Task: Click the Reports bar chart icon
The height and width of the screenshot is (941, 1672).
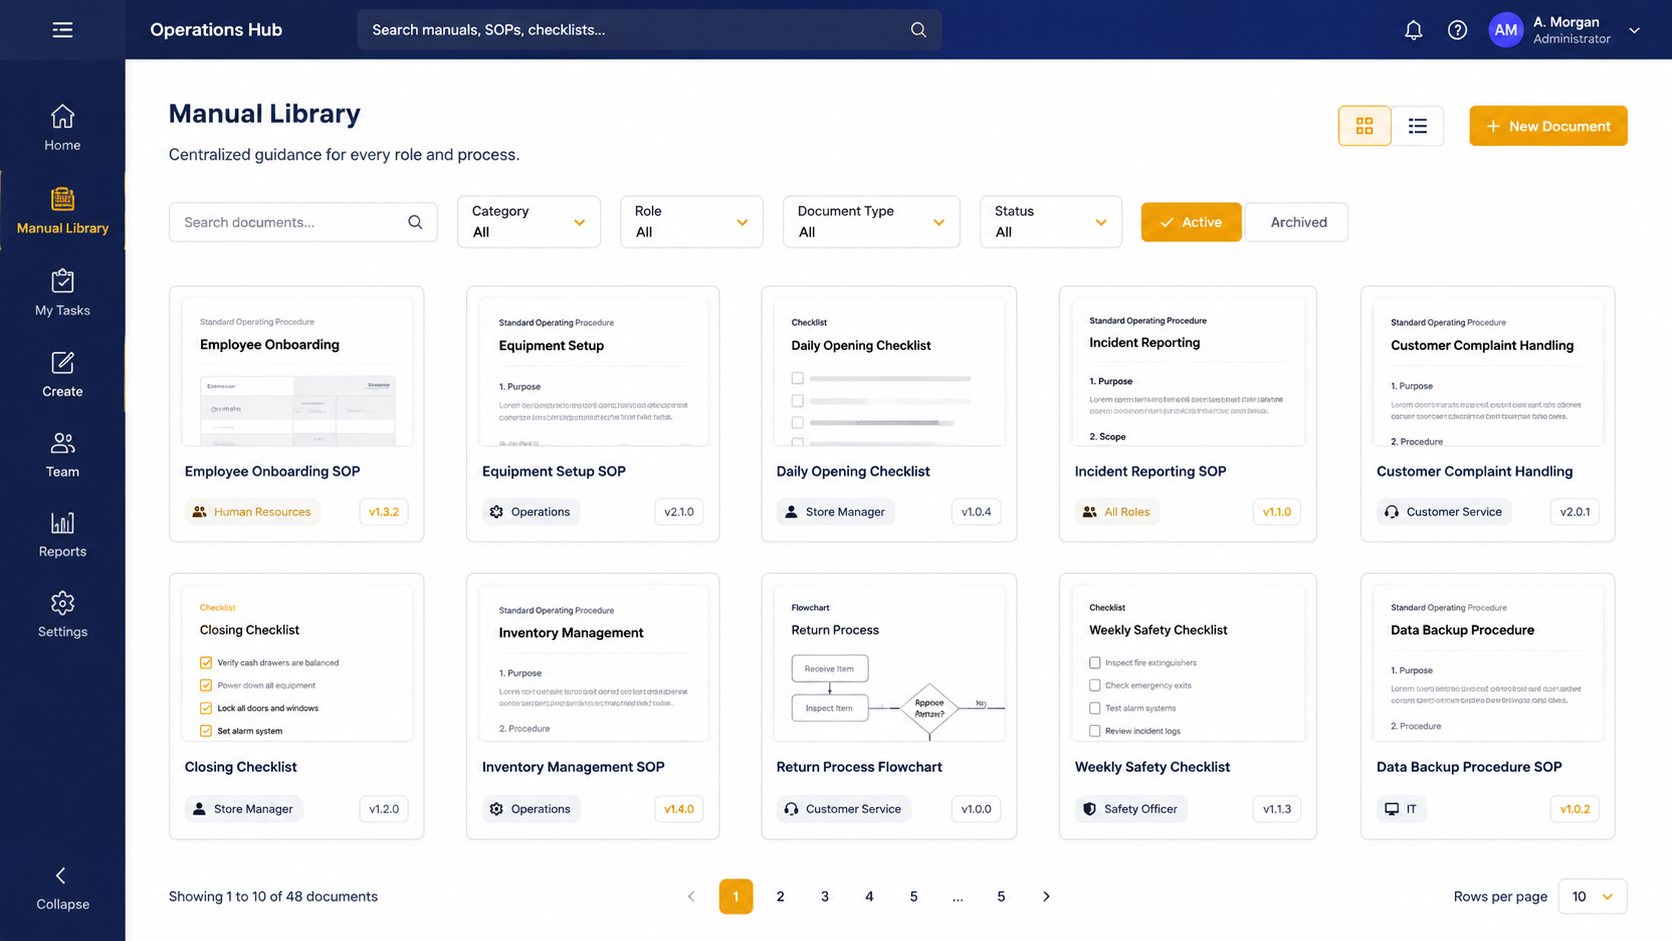Action: [62, 523]
